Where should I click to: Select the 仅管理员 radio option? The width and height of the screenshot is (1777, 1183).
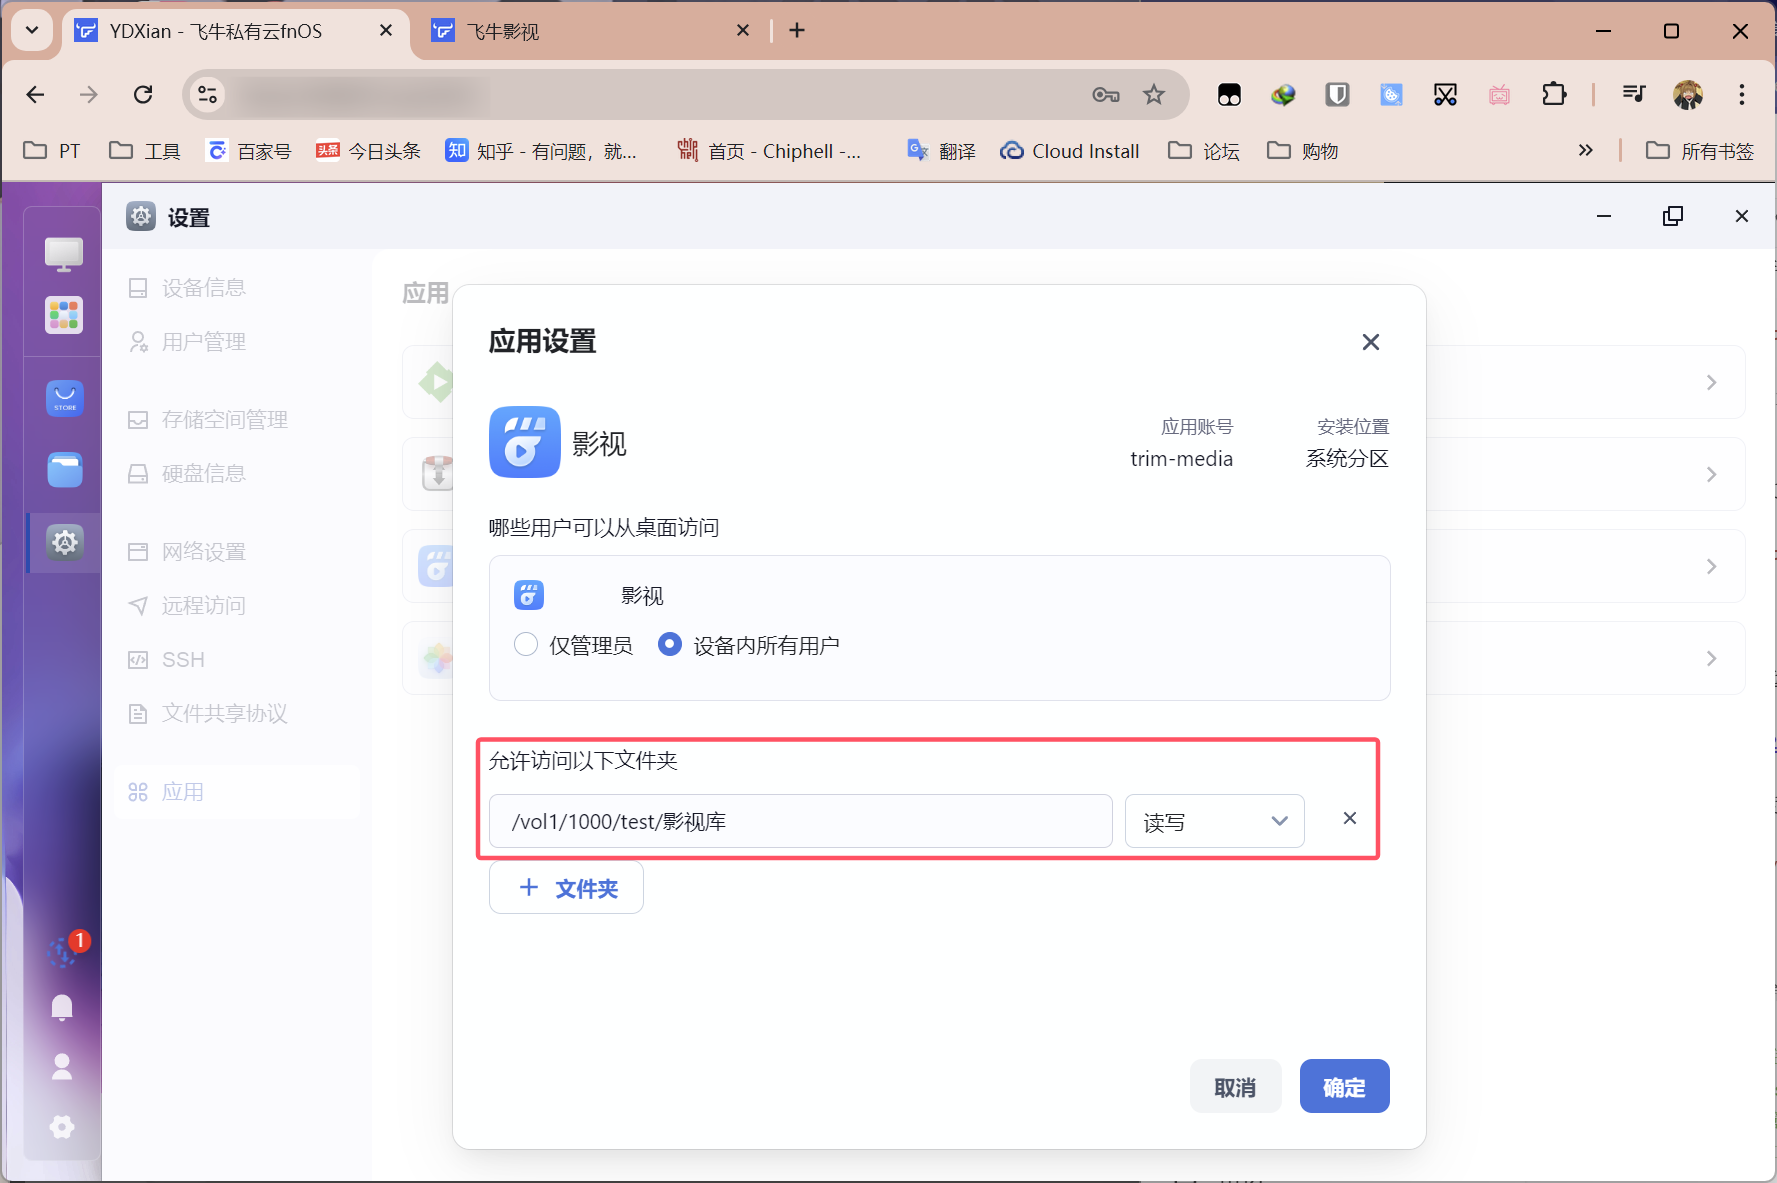click(526, 644)
